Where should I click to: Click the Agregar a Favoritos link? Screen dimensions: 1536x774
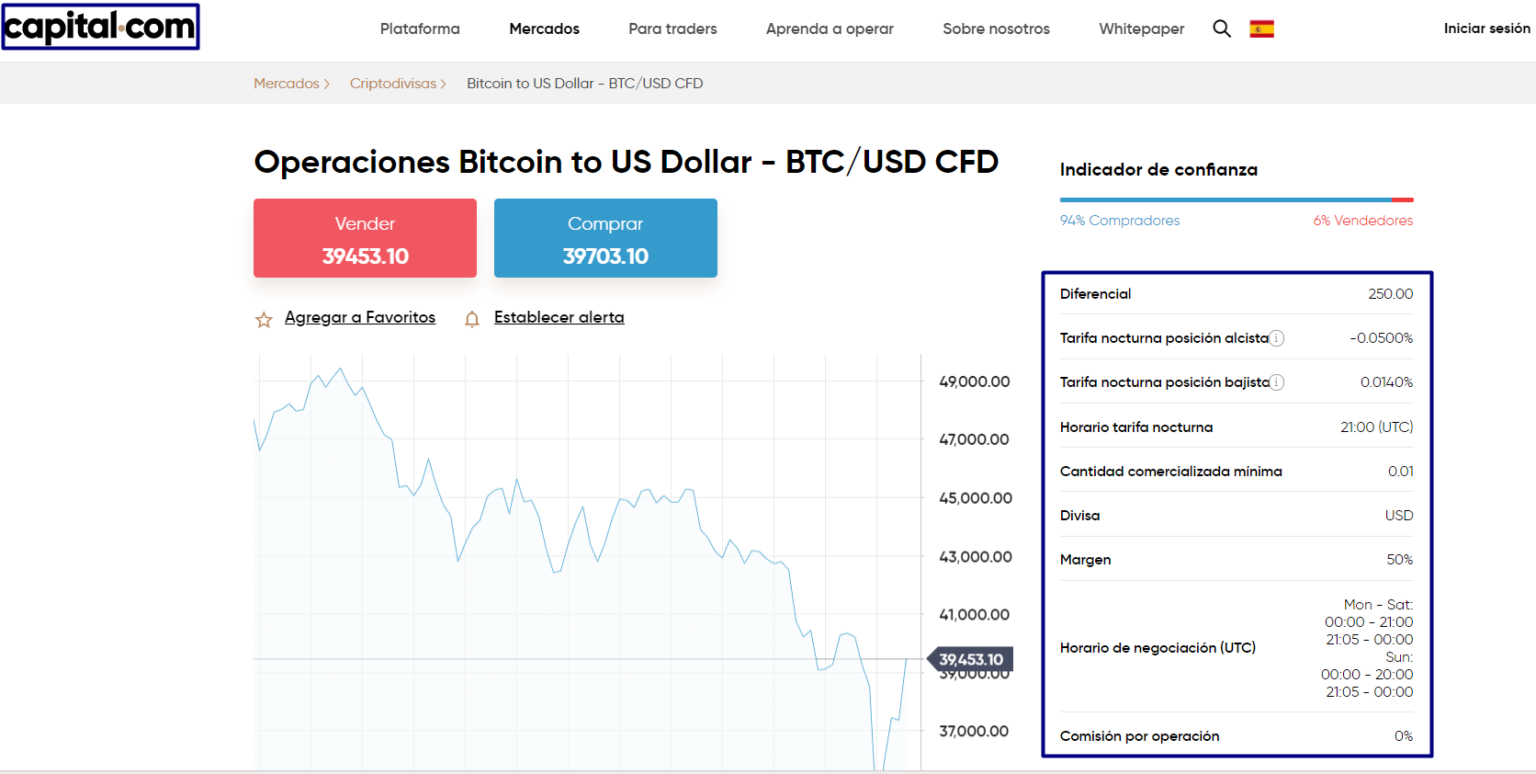[360, 318]
